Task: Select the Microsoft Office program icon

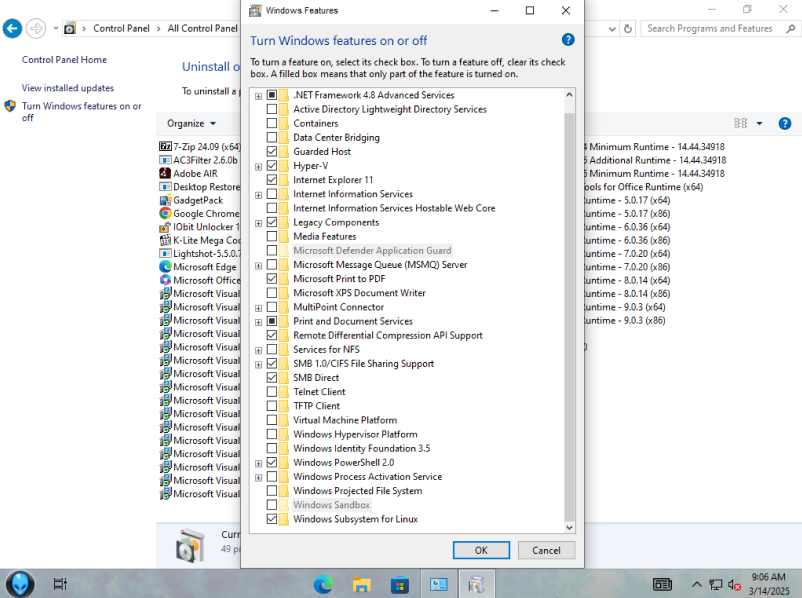Action: [x=165, y=280]
